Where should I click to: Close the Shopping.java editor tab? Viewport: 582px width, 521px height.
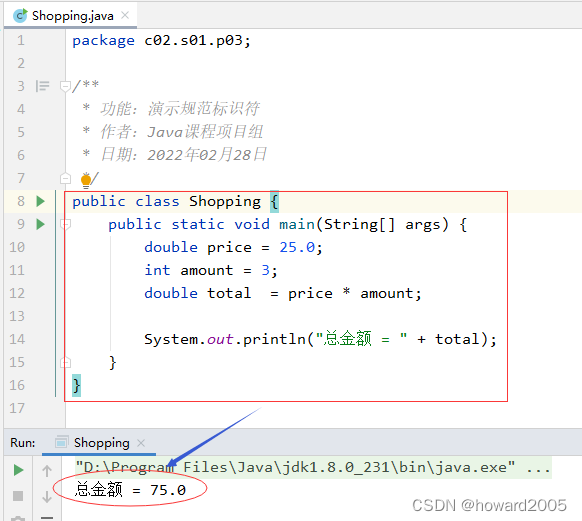125,15
